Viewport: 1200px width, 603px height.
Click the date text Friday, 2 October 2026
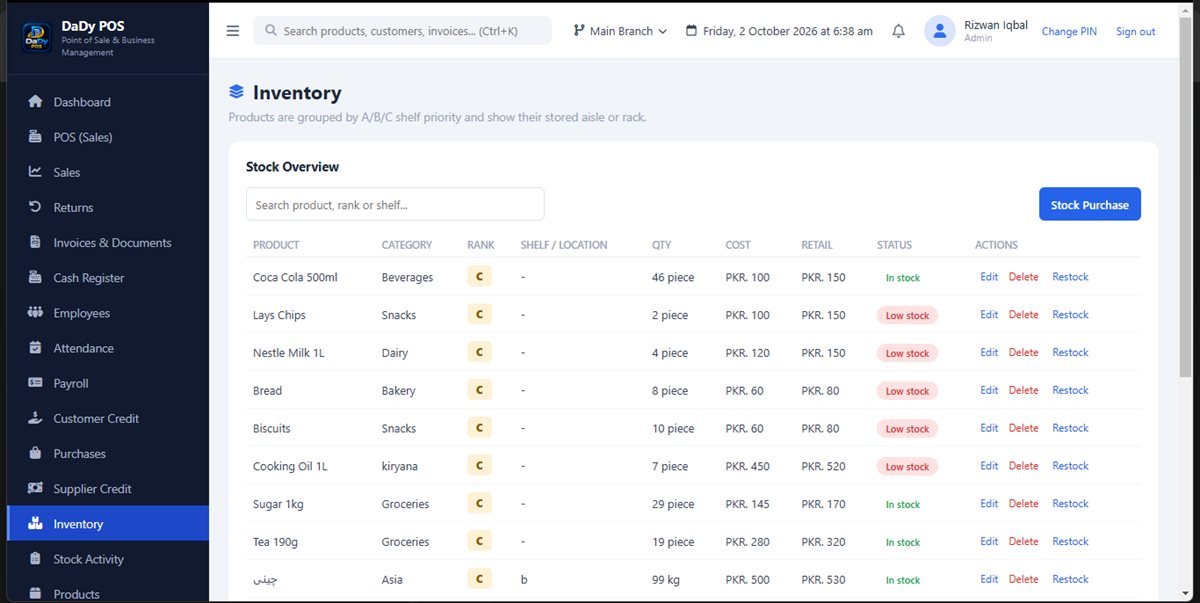[788, 31]
